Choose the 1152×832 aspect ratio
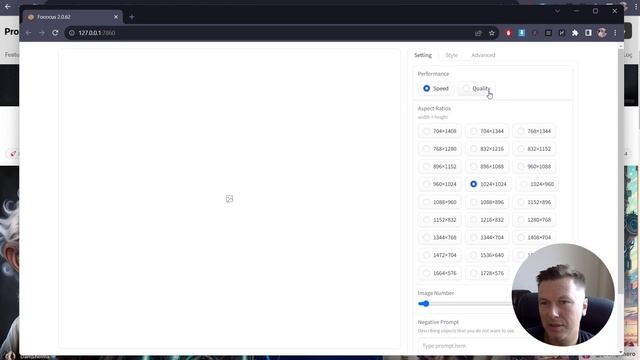Viewport: 640px width, 360px height. [x=440, y=220]
